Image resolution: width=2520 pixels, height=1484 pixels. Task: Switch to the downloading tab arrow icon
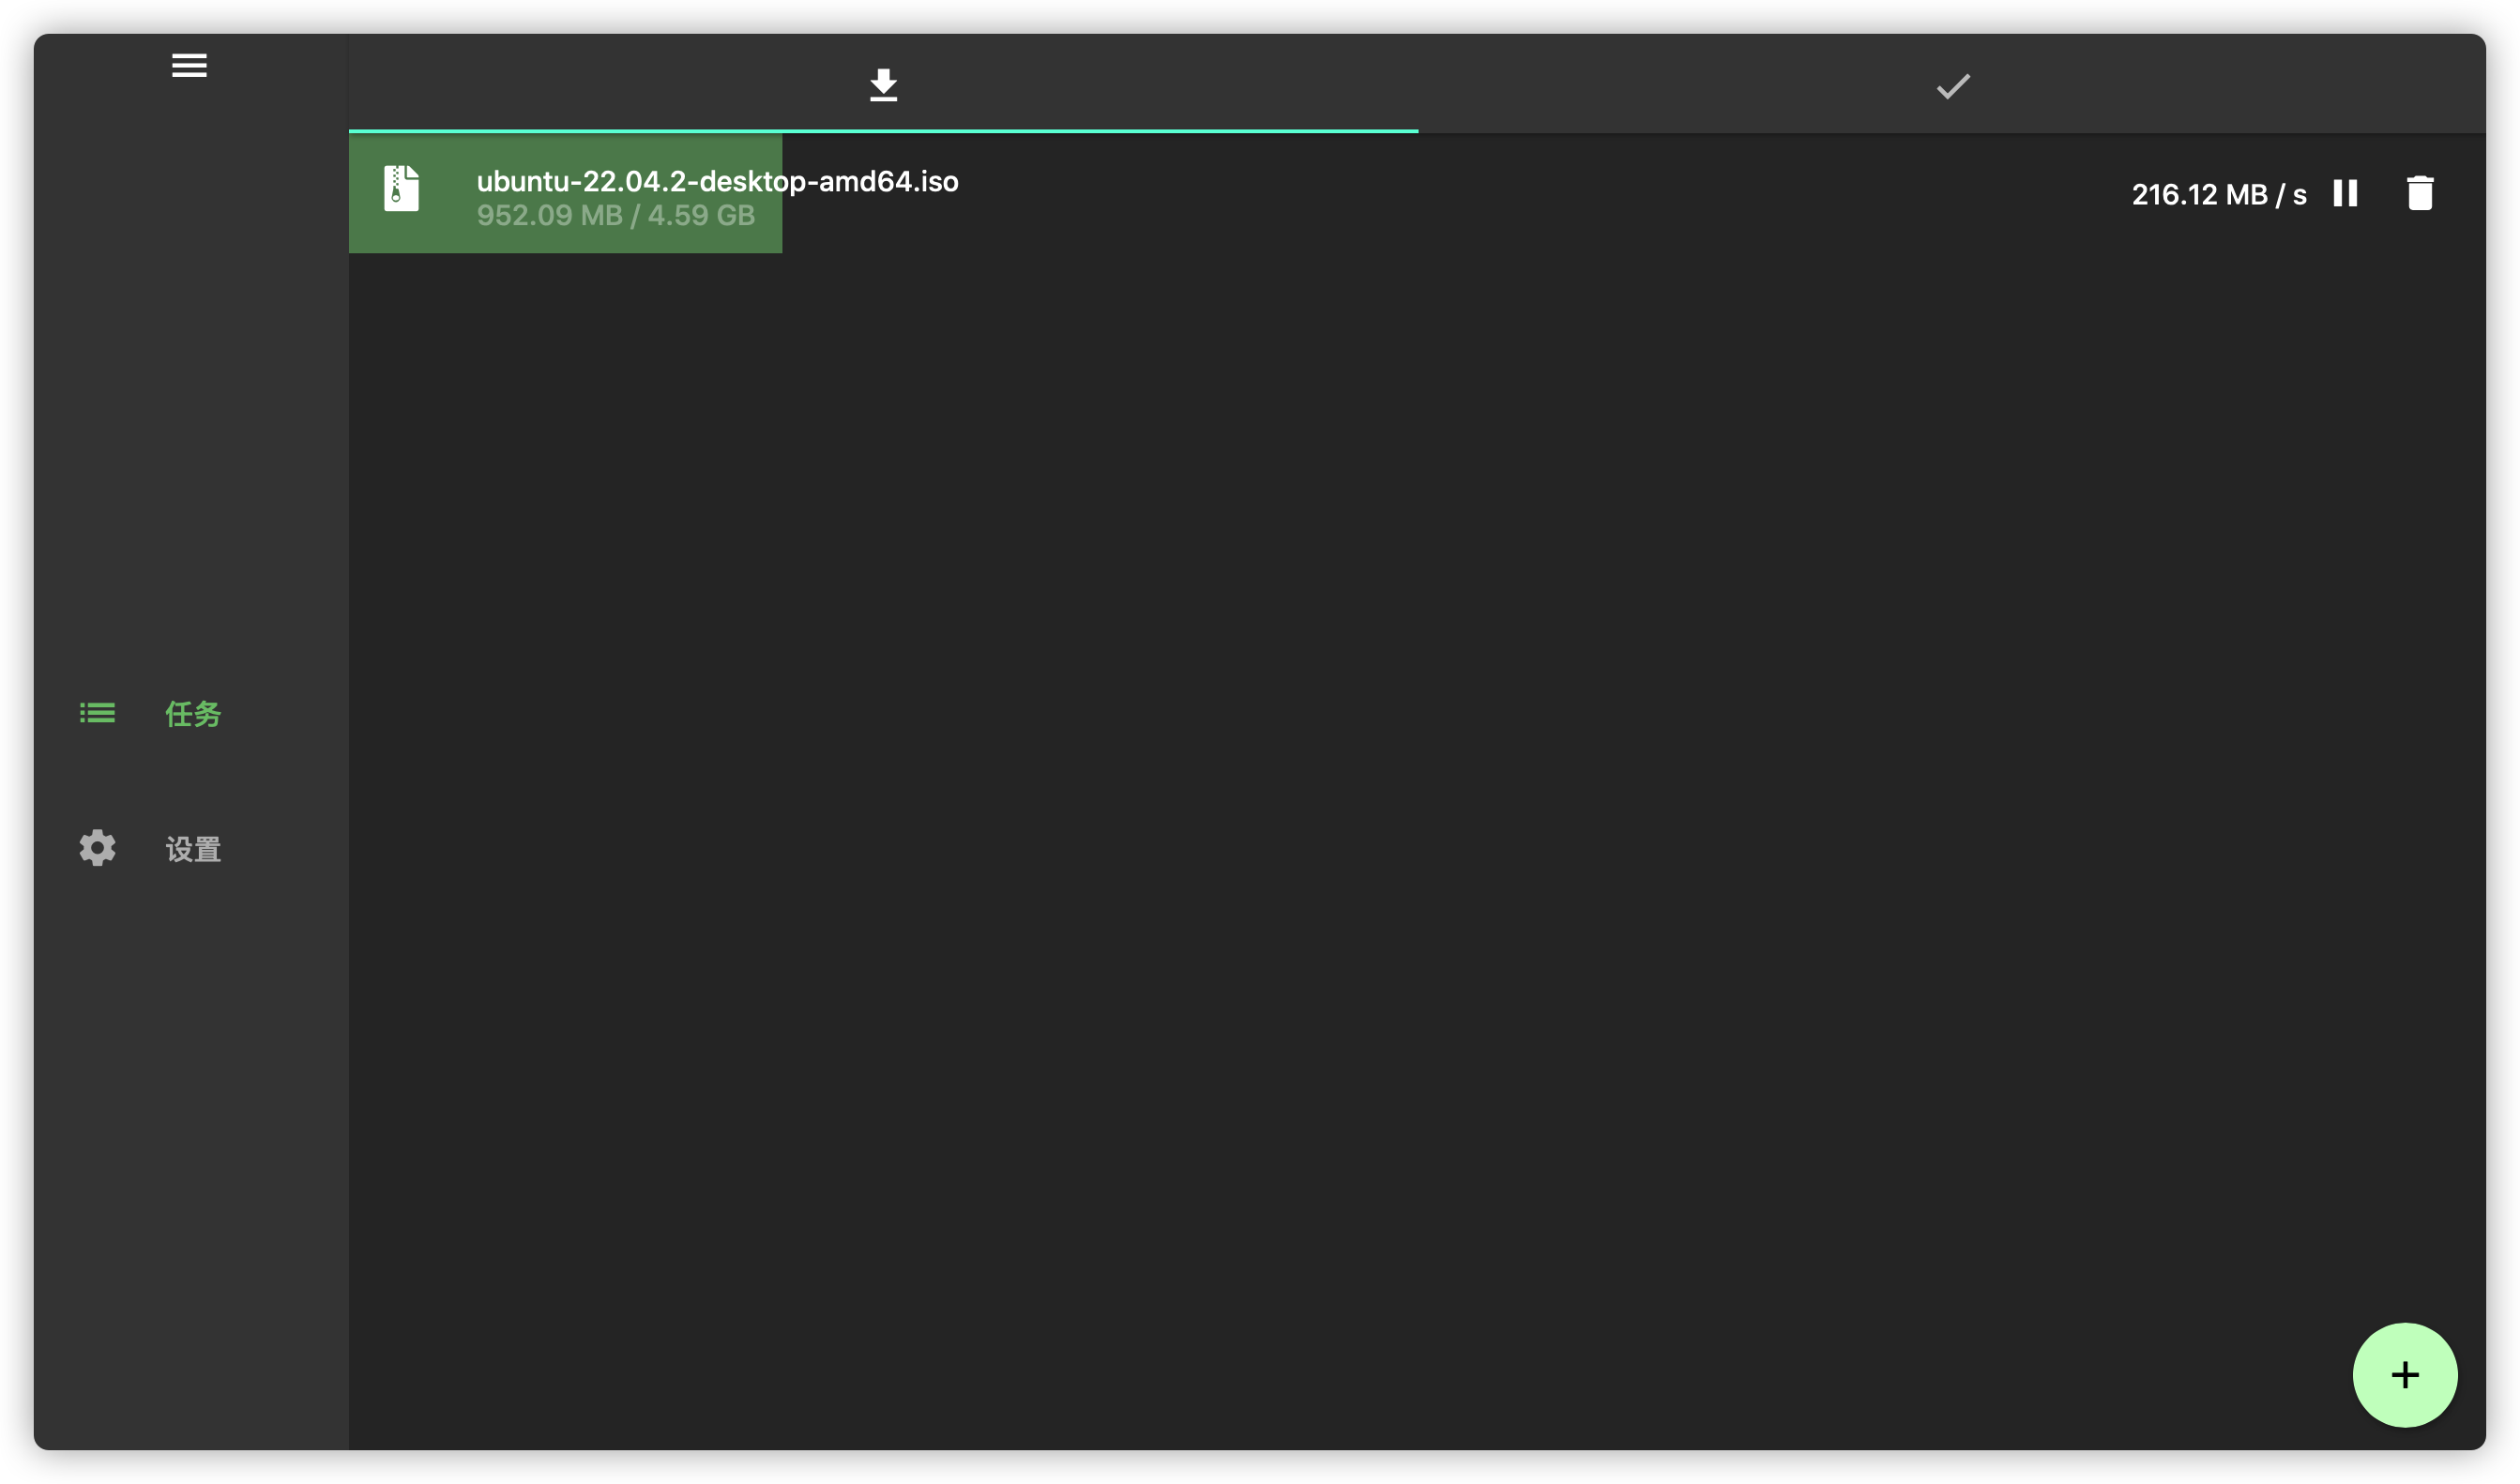883,85
